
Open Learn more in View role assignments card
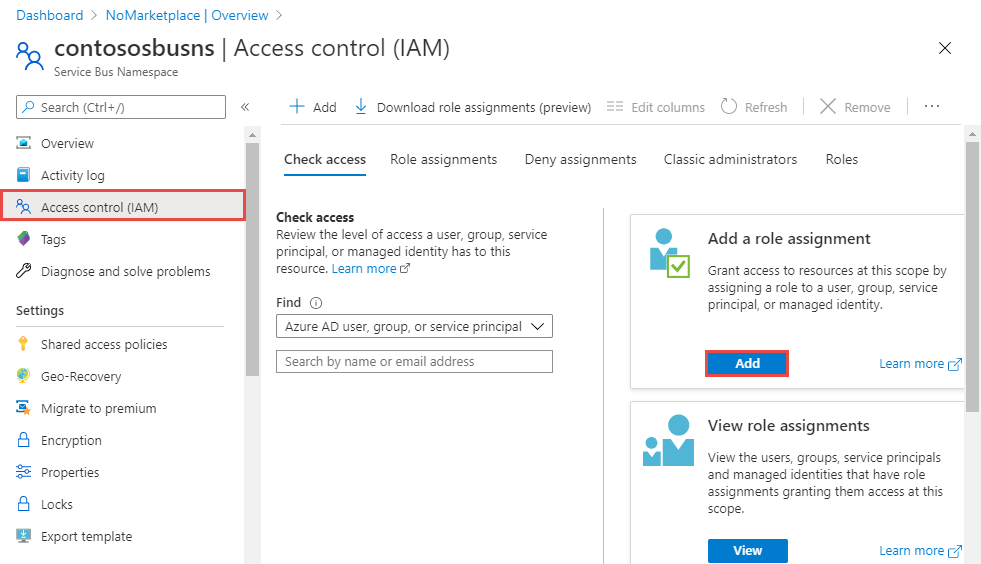coord(912,551)
